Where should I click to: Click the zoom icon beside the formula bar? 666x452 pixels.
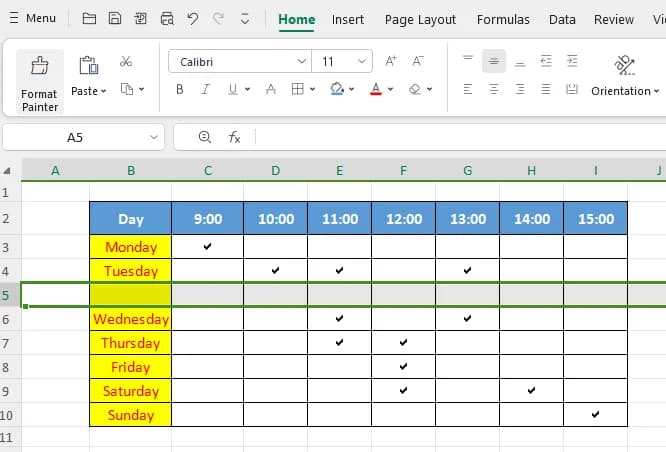click(x=205, y=137)
